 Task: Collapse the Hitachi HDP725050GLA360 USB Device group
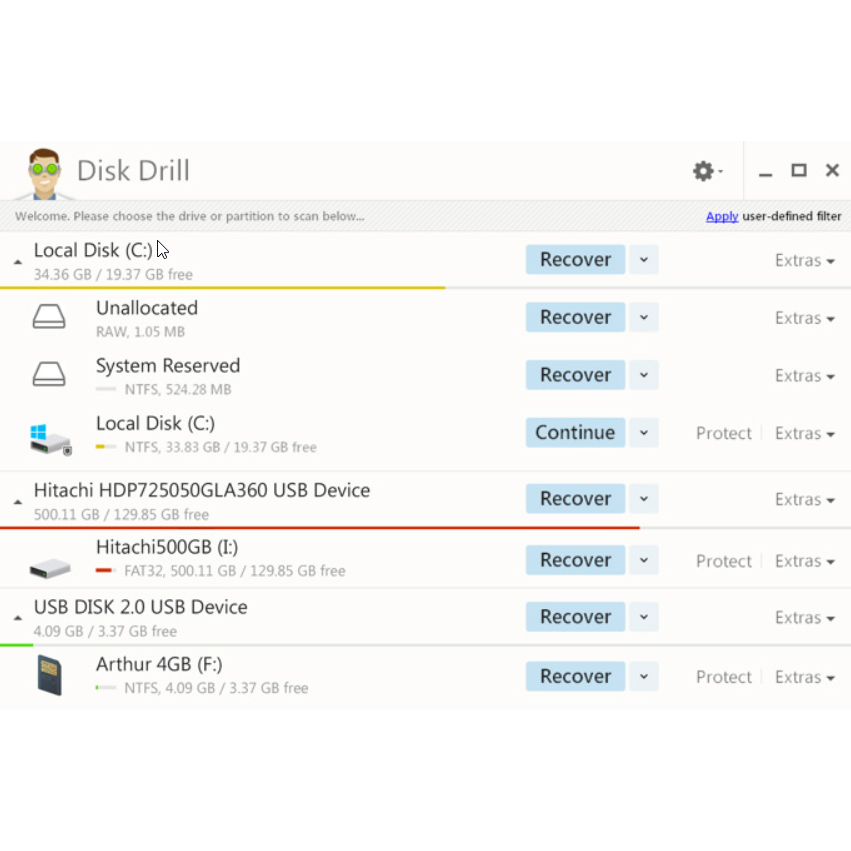18,501
